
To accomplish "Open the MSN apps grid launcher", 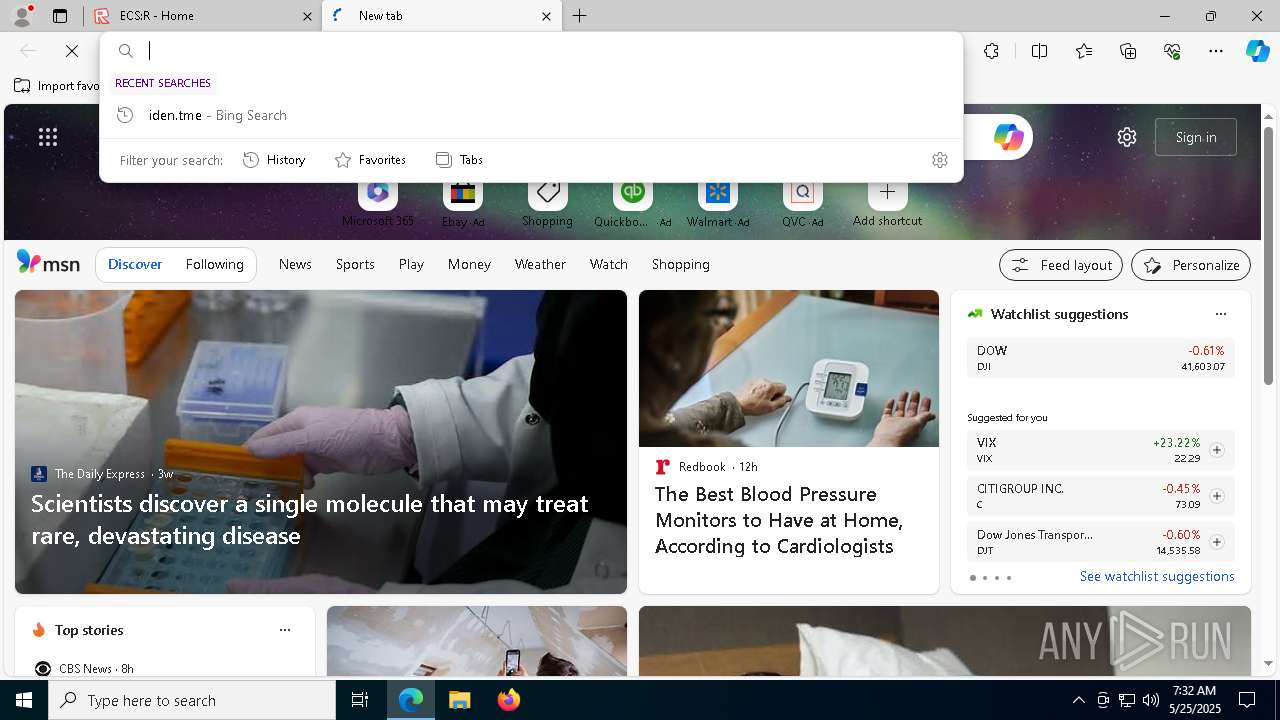I will (48, 137).
